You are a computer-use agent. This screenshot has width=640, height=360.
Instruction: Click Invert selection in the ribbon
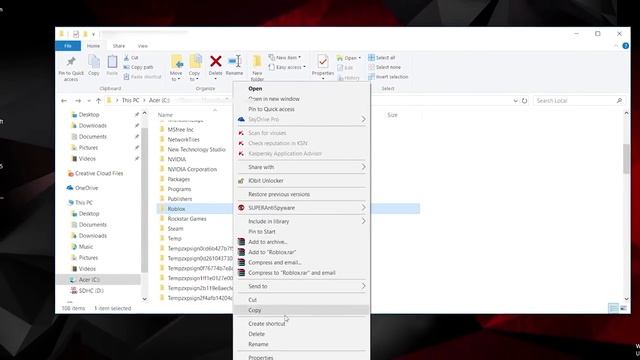point(388,77)
